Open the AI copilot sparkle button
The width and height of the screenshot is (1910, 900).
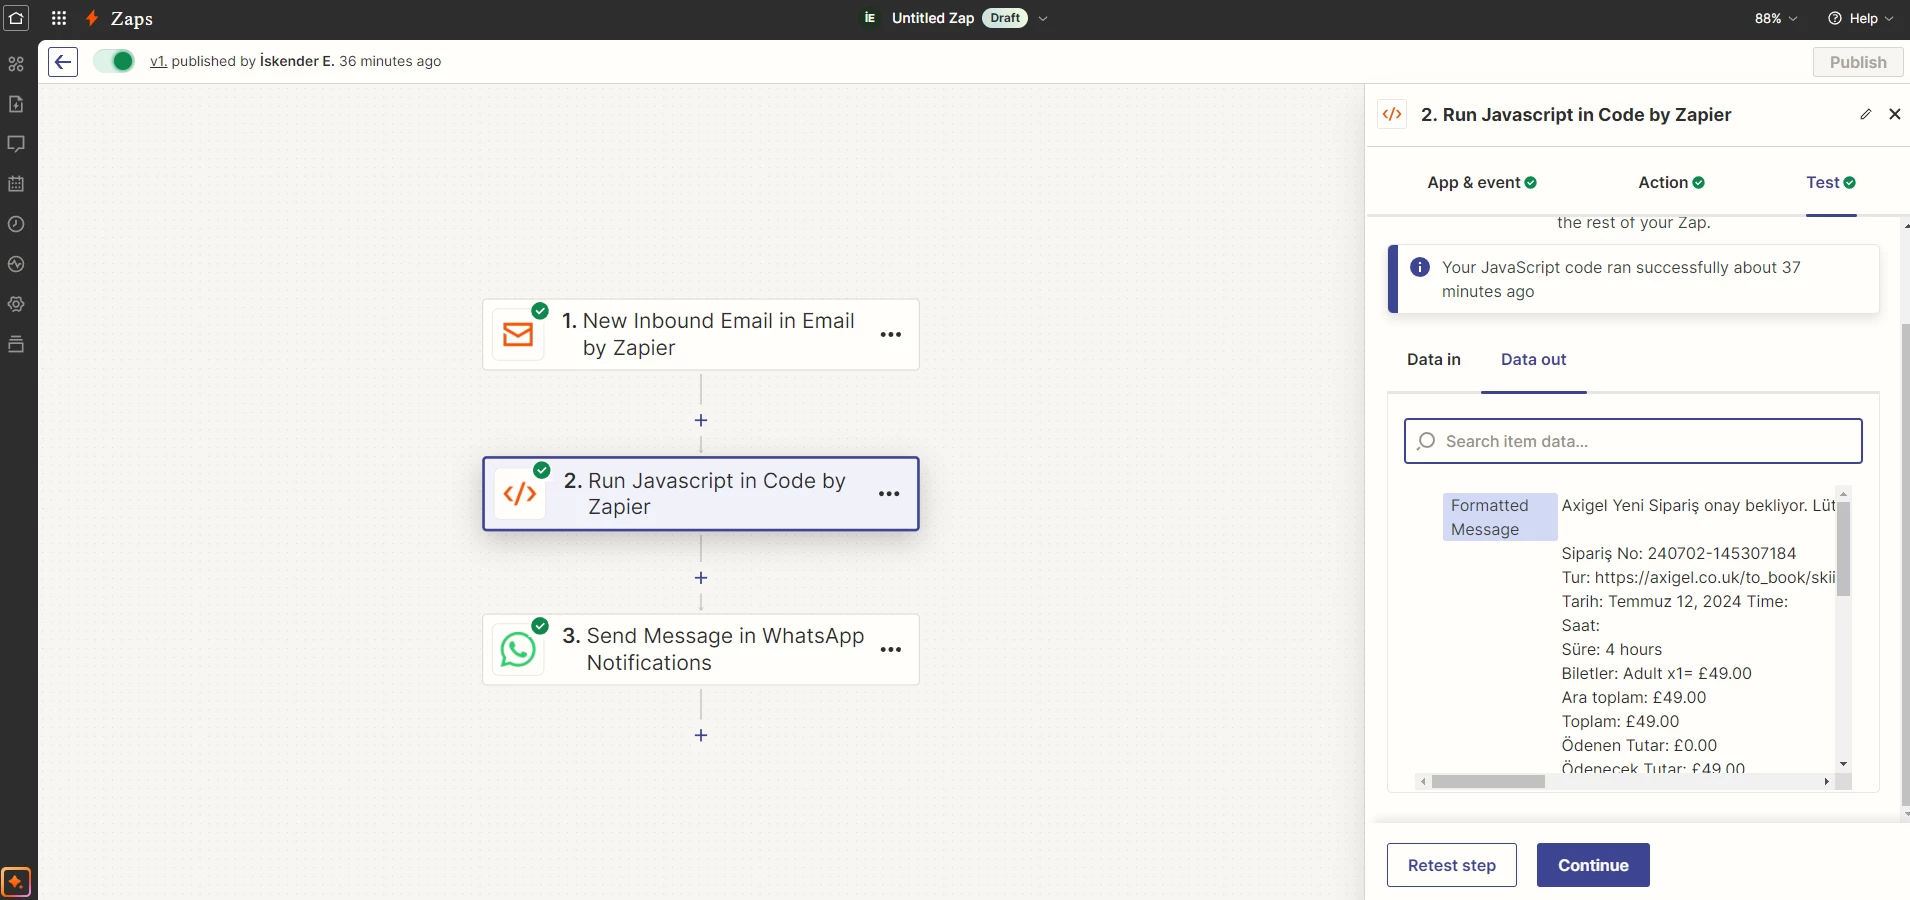click(x=16, y=882)
